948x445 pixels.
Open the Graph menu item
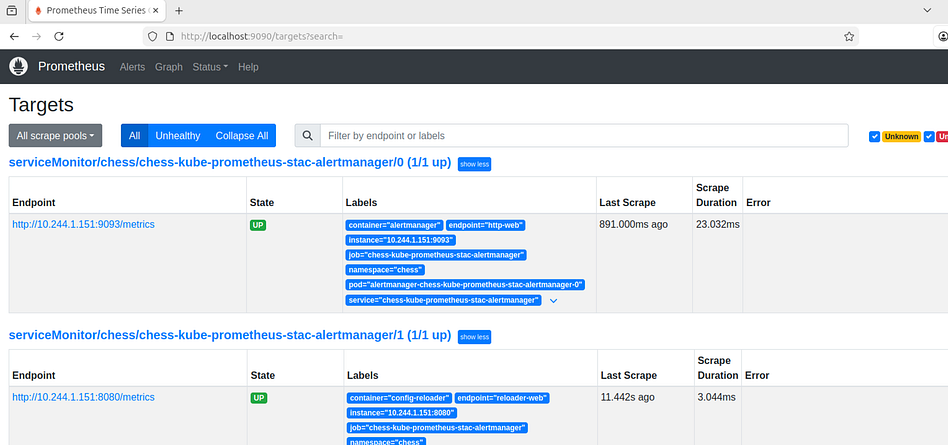point(169,67)
